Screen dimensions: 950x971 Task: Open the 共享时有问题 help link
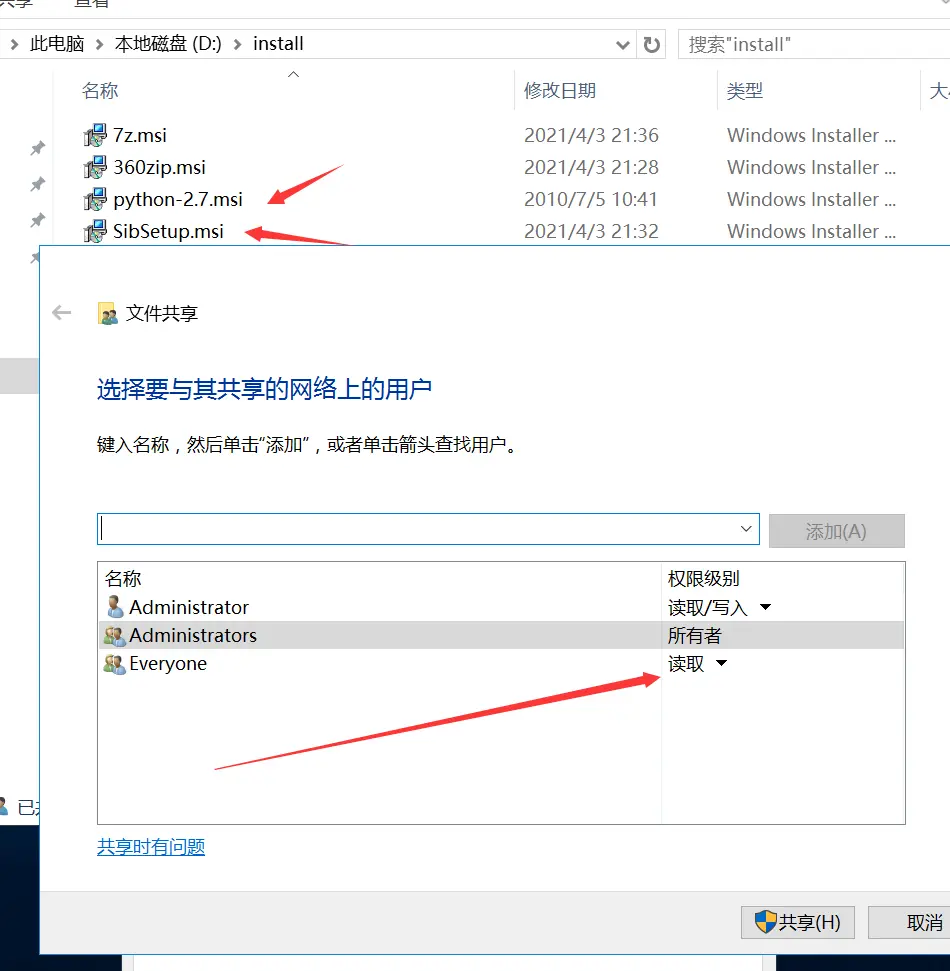coord(151,847)
